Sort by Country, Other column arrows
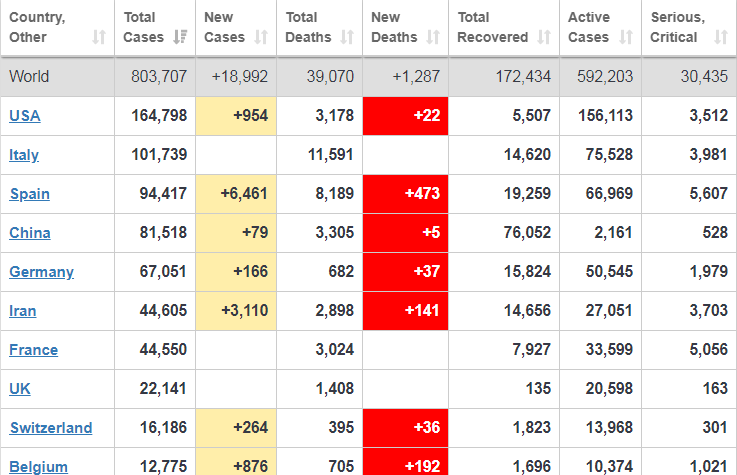The width and height of the screenshot is (737, 475). coord(99,37)
